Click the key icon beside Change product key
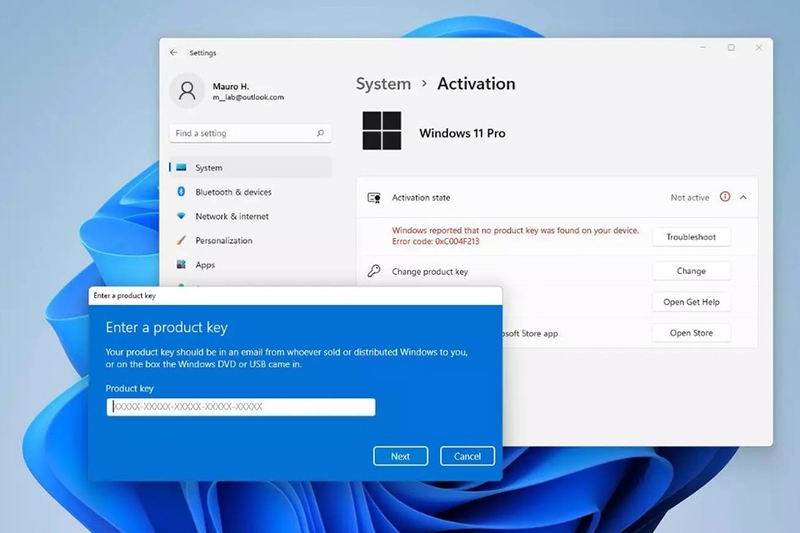This screenshot has width=800, height=533. tap(374, 271)
